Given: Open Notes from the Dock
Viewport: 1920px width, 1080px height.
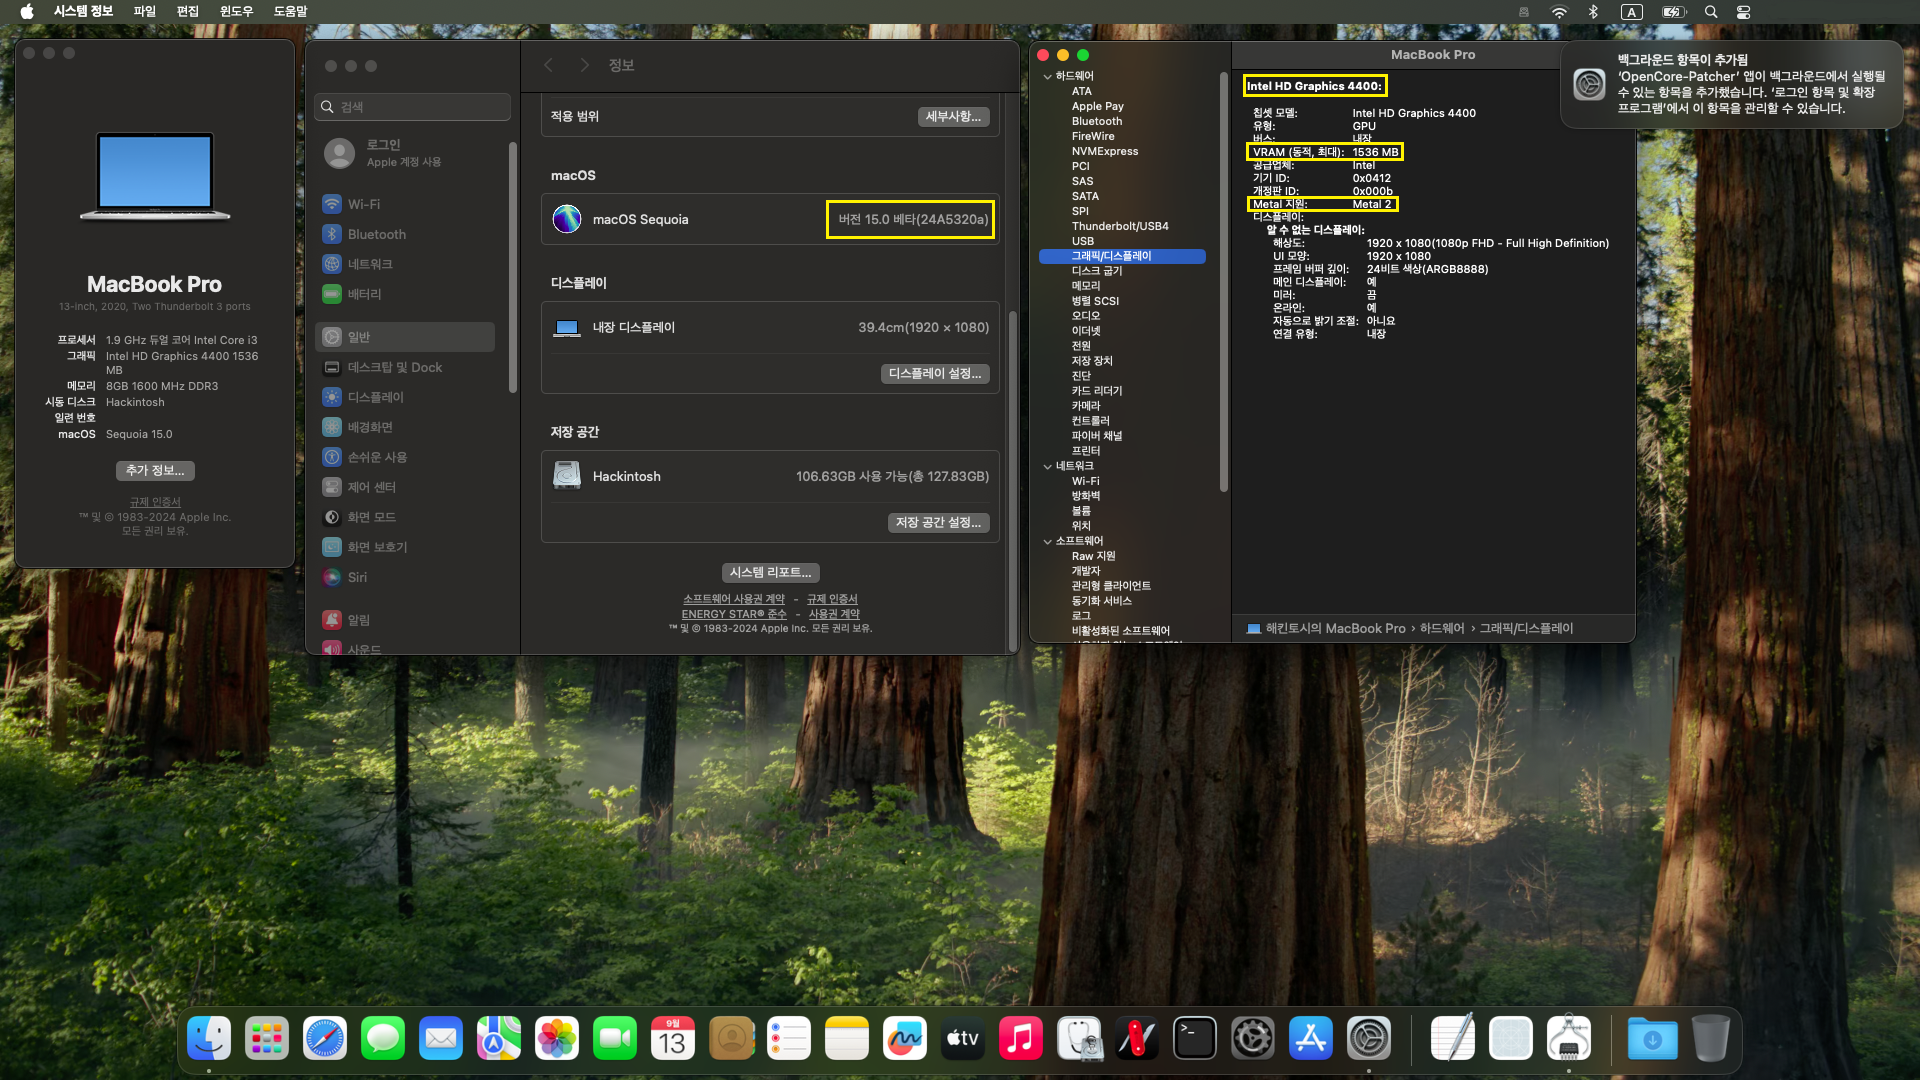Looking at the screenshot, I should (x=847, y=1039).
